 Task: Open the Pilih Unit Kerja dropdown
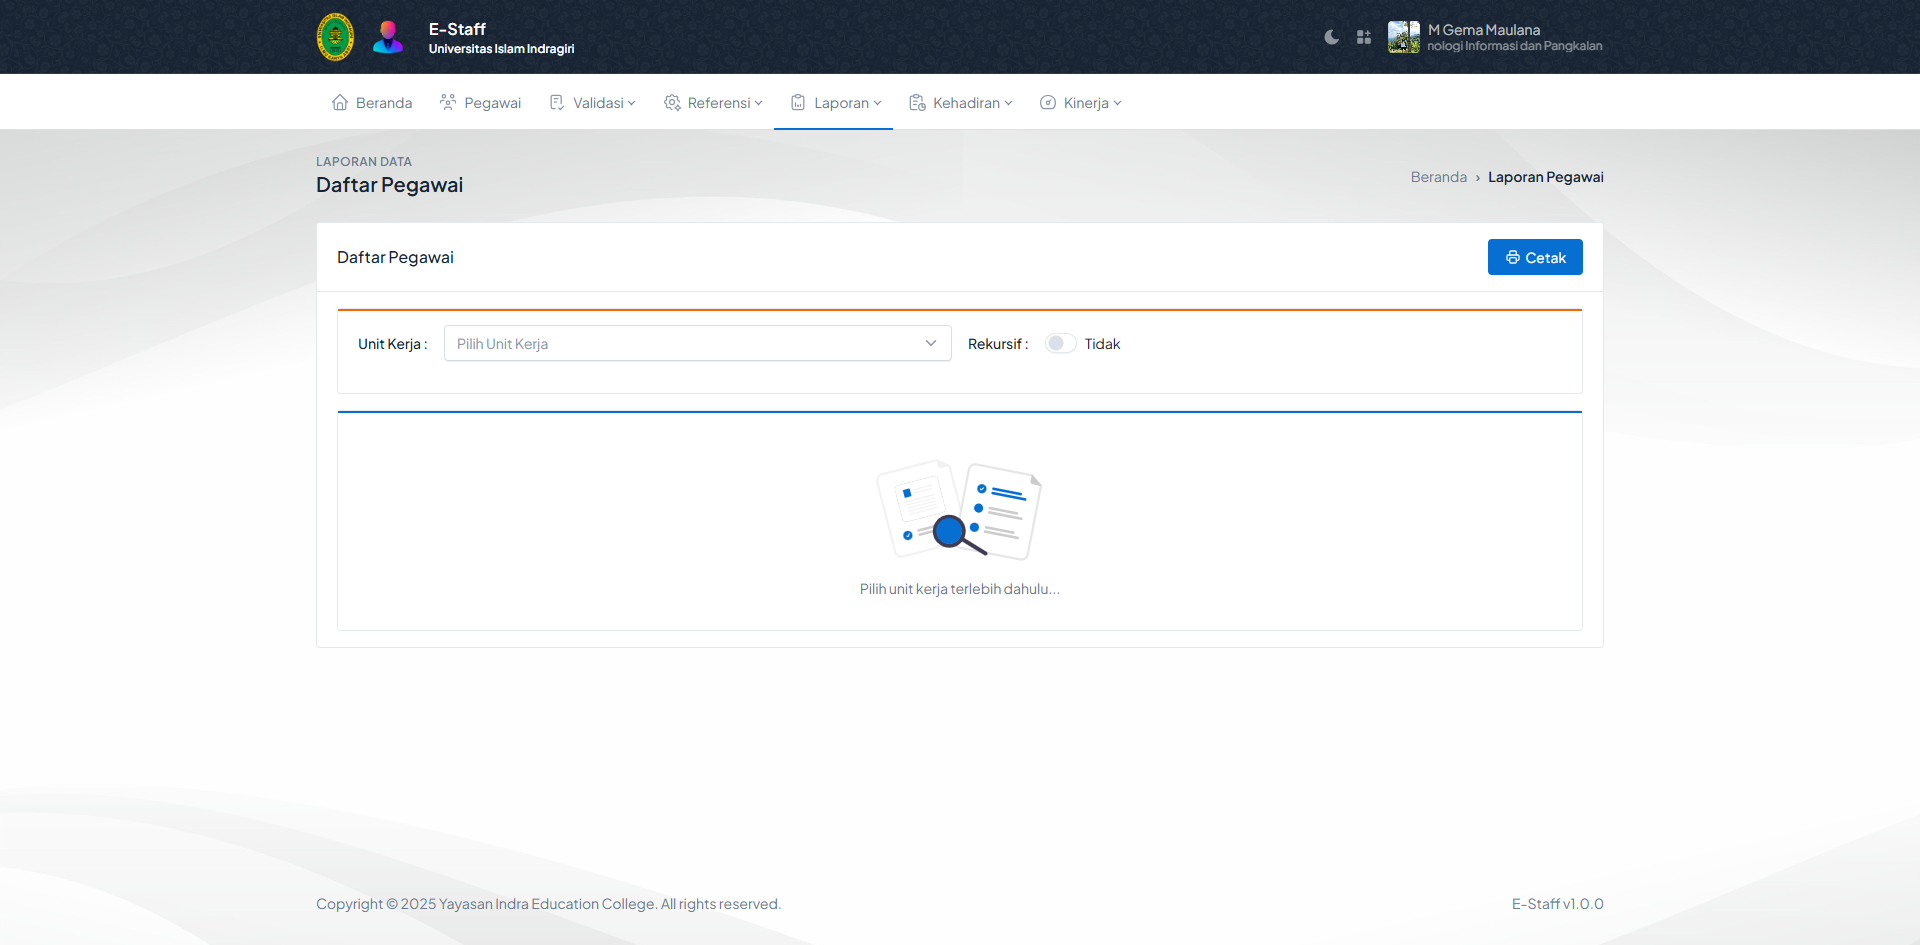point(697,344)
